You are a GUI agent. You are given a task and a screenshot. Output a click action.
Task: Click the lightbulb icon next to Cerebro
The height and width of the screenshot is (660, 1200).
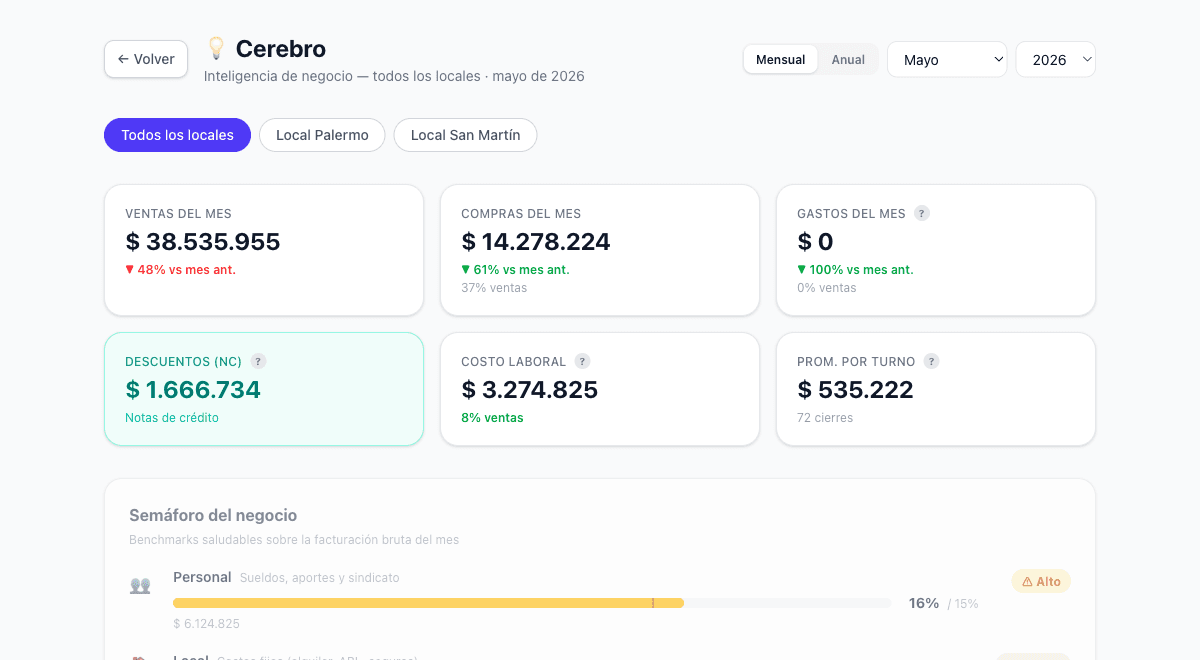pyautogui.click(x=216, y=48)
